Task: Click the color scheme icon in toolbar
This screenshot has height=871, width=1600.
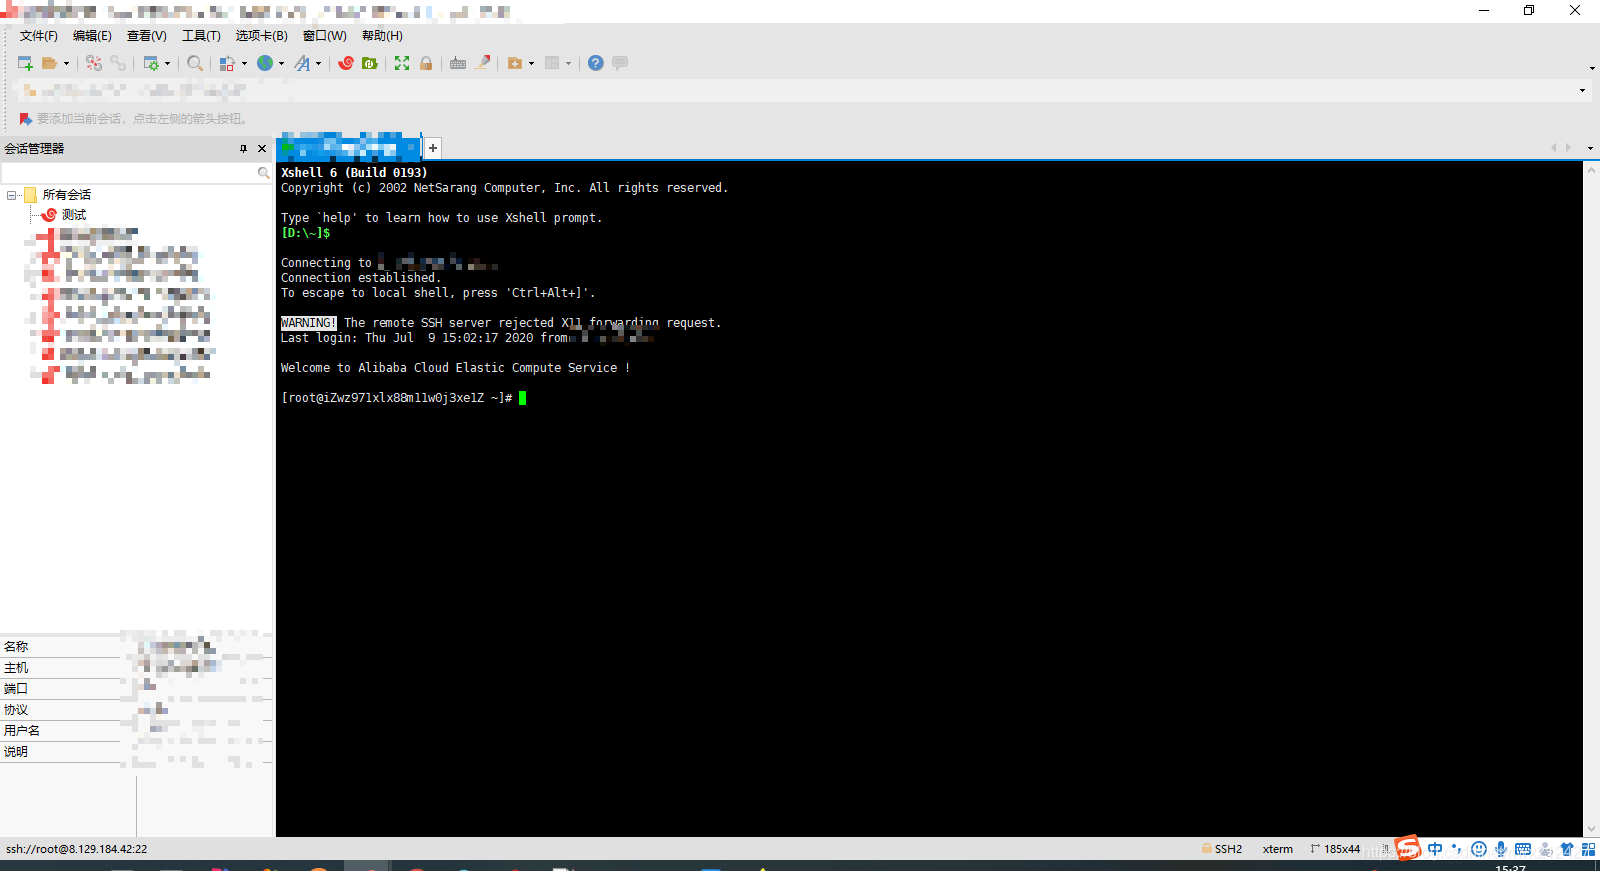Action: click(228, 63)
